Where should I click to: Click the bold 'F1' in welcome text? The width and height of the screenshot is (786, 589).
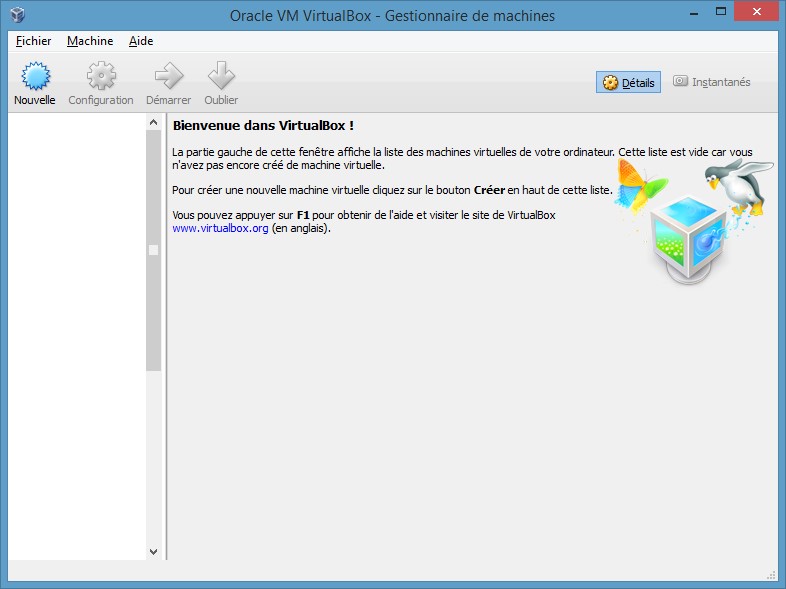pos(303,215)
